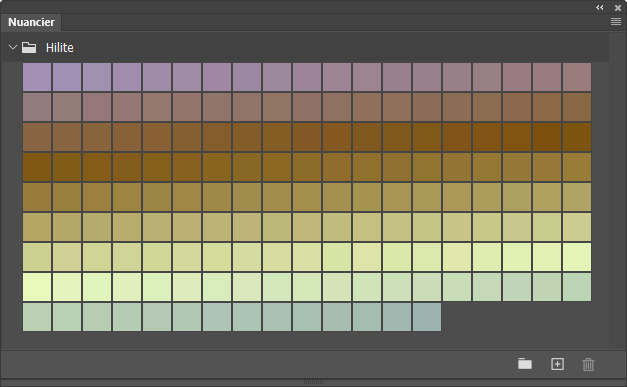The image size is (627, 387).
Task: Pick the rosy-brown swatch starting second row
Action: [x=37, y=107]
